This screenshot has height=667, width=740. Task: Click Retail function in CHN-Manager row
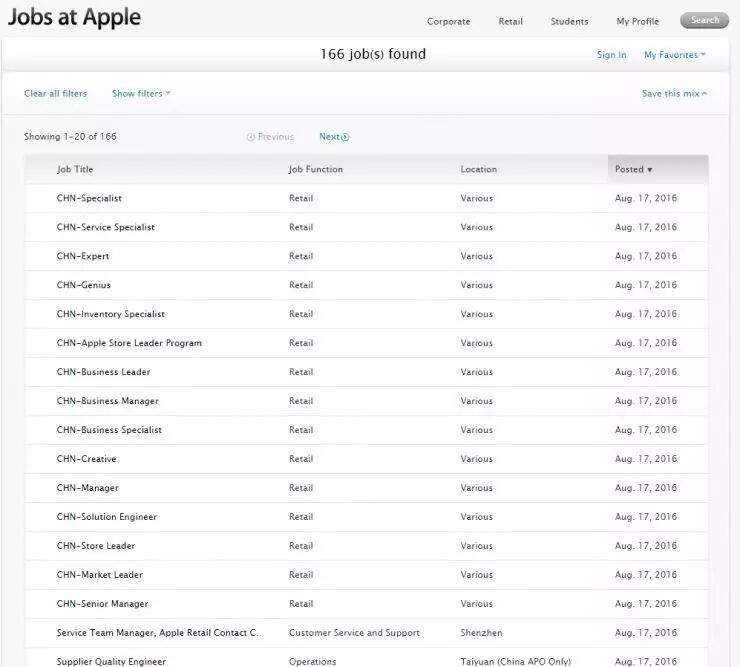301,488
